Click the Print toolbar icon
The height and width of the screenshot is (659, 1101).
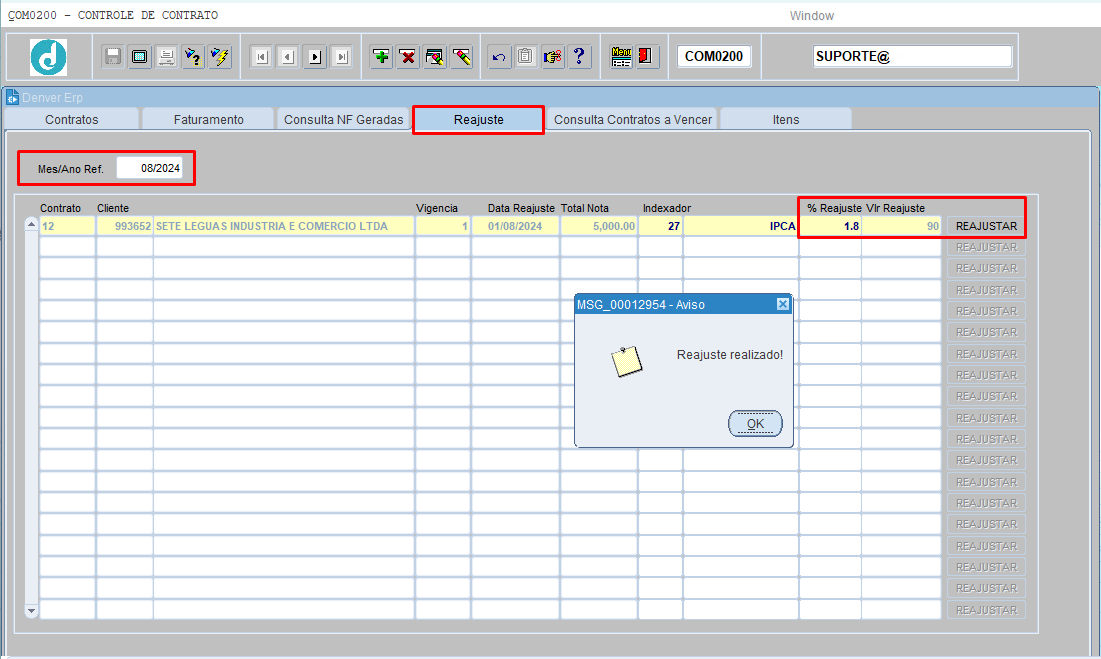166,57
